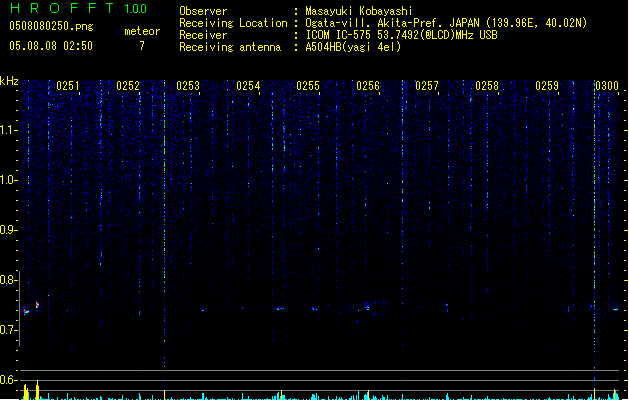Image resolution: width=629 pixels, height=400 pixels.
Task: Click the Observer label
Action: (203, 11)
